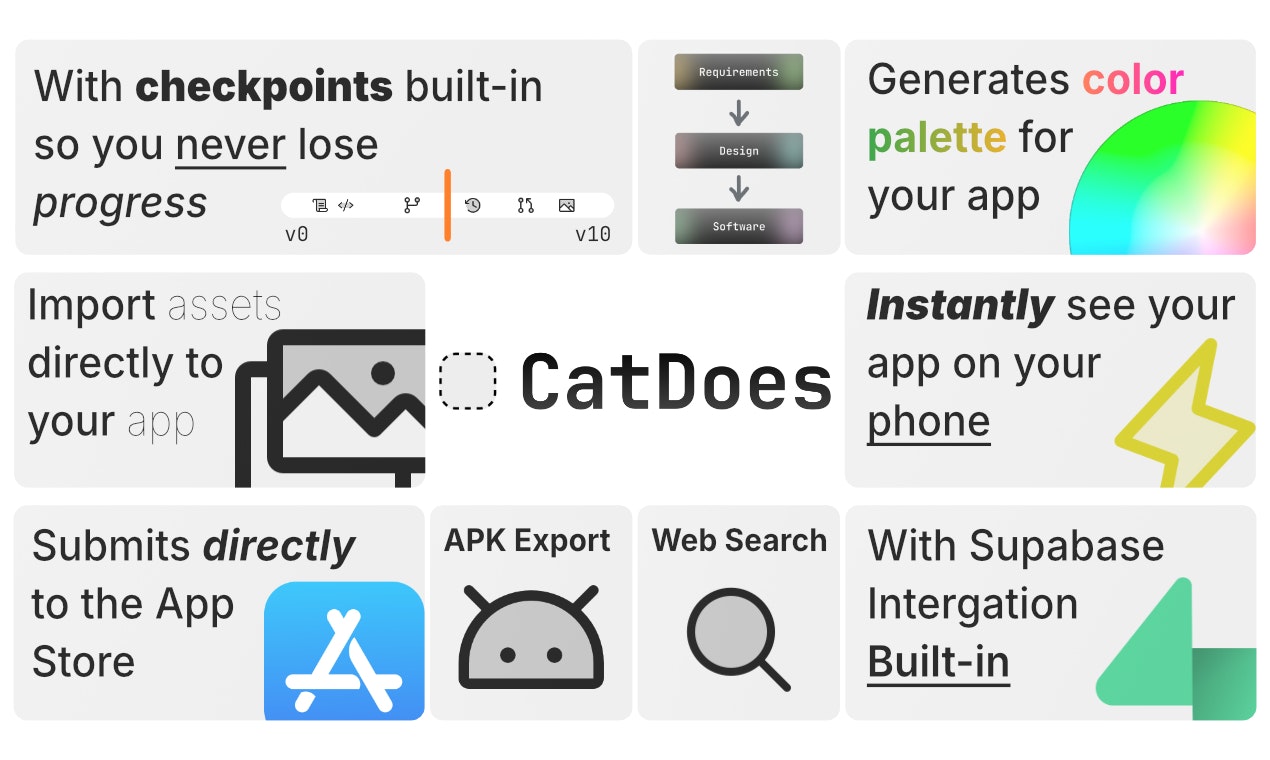Image resolution: width=1270 pixels, height=760 pixels.
Task: Click the orange checkpoint slider marker
Action: (447, 204)
